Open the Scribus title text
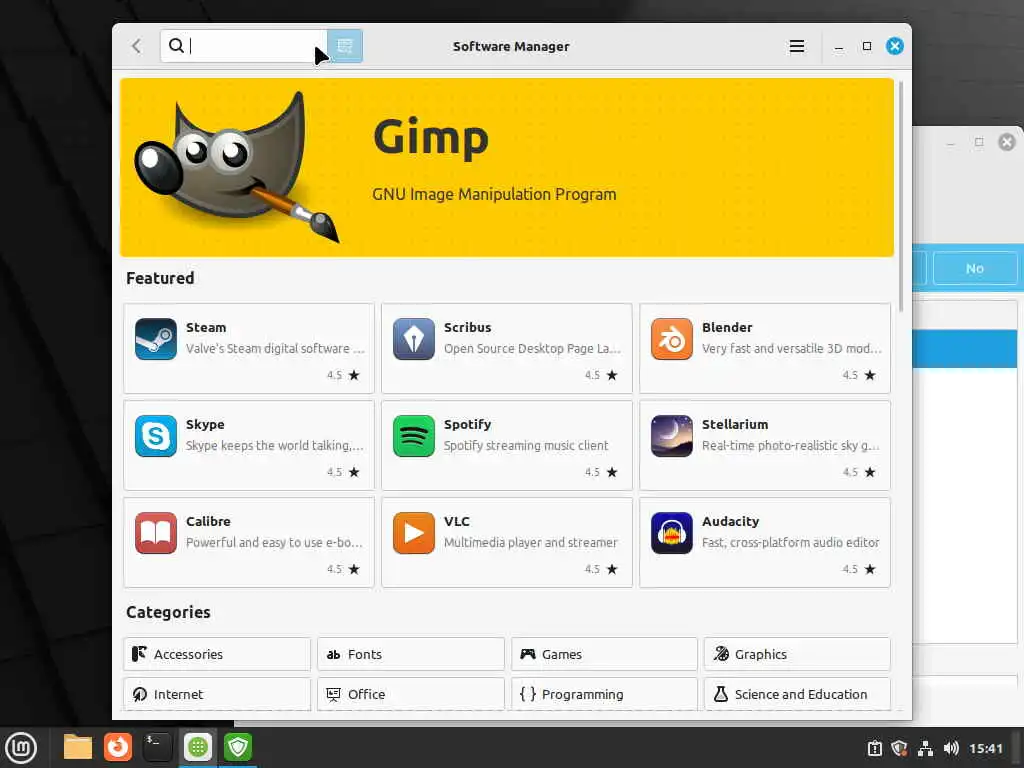 (x=468, y=327)
